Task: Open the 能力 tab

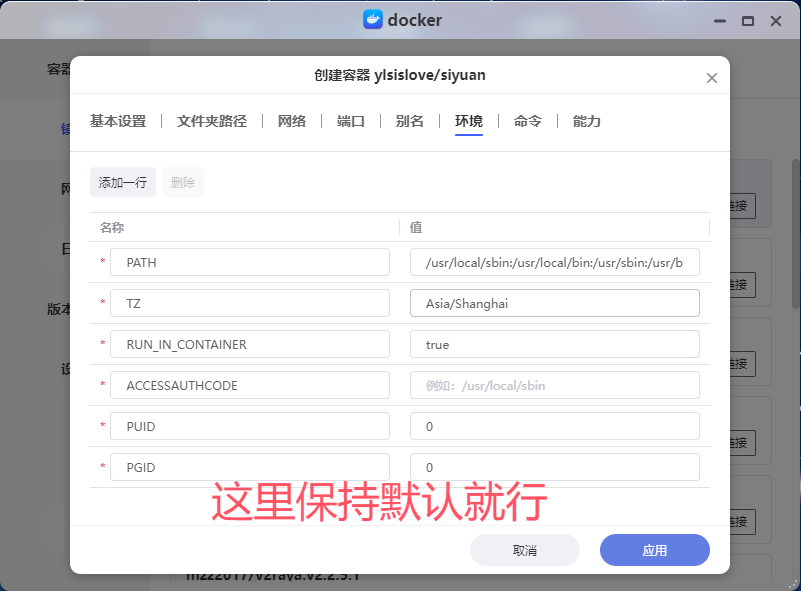Action: [x=587, y=121]
